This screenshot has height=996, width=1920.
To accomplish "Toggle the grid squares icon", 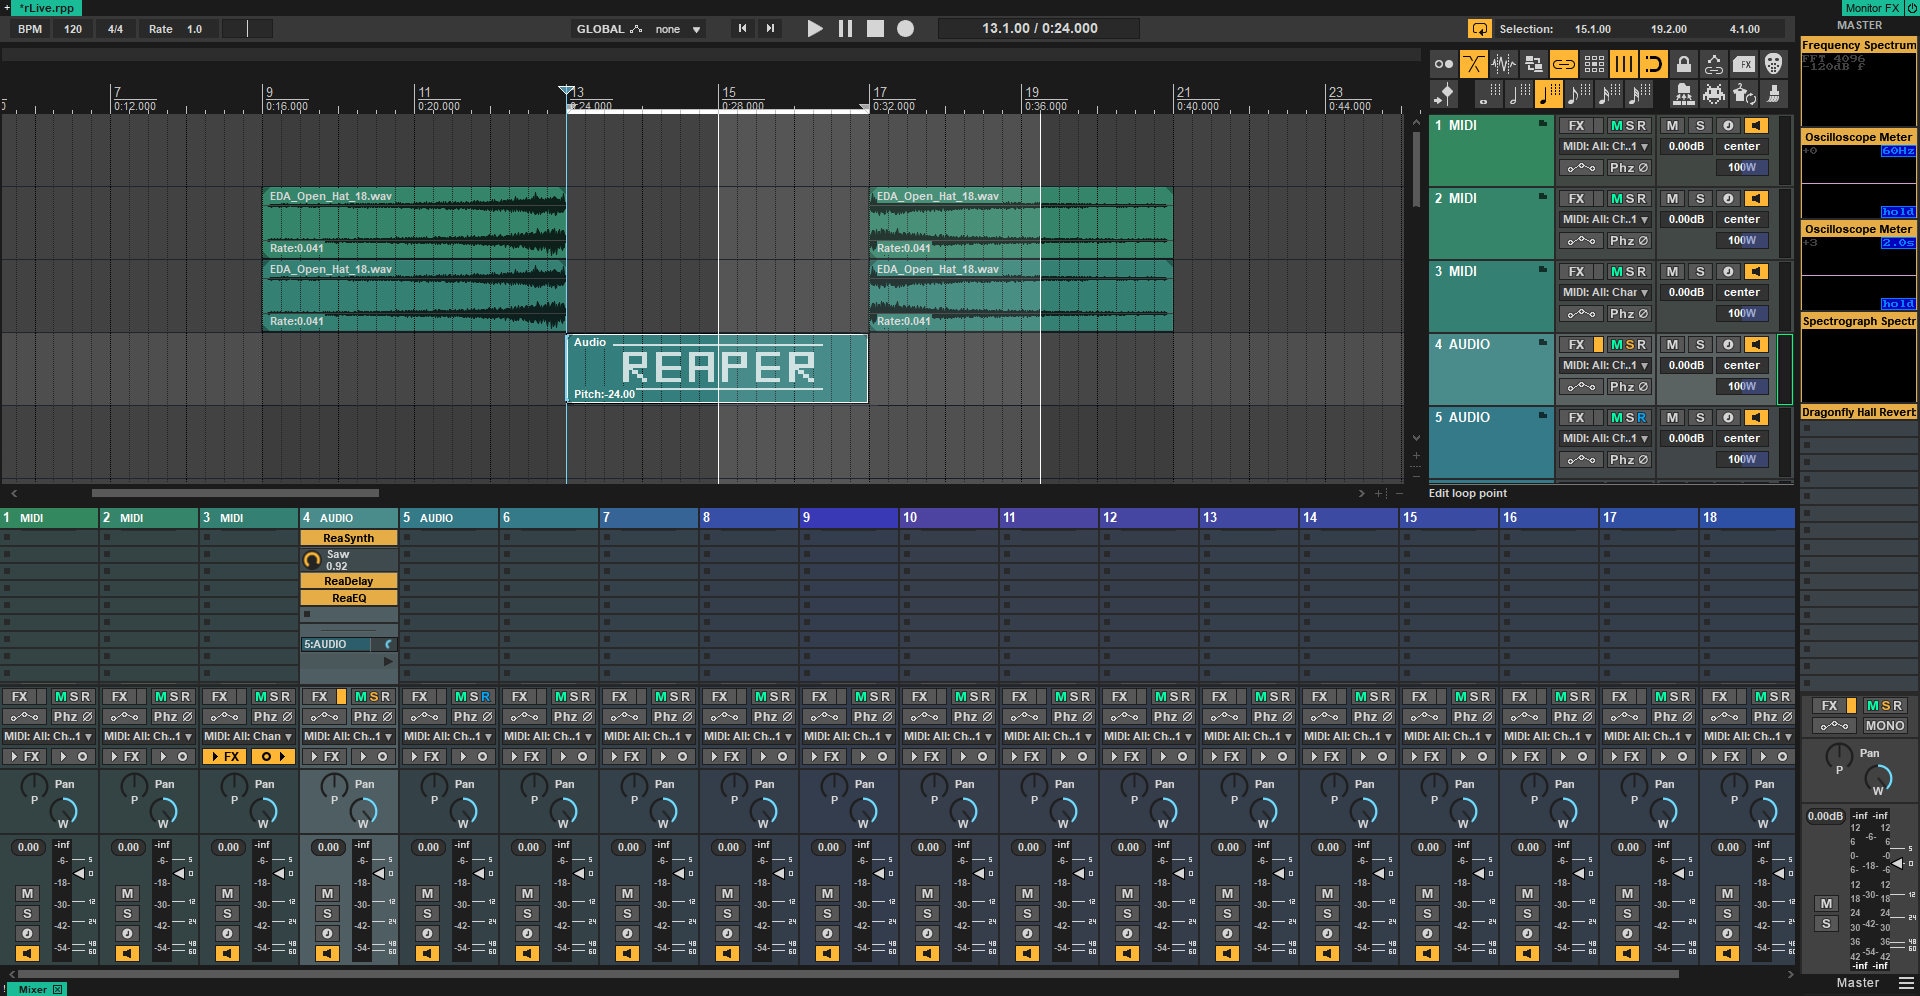I will click(1594, 64).
